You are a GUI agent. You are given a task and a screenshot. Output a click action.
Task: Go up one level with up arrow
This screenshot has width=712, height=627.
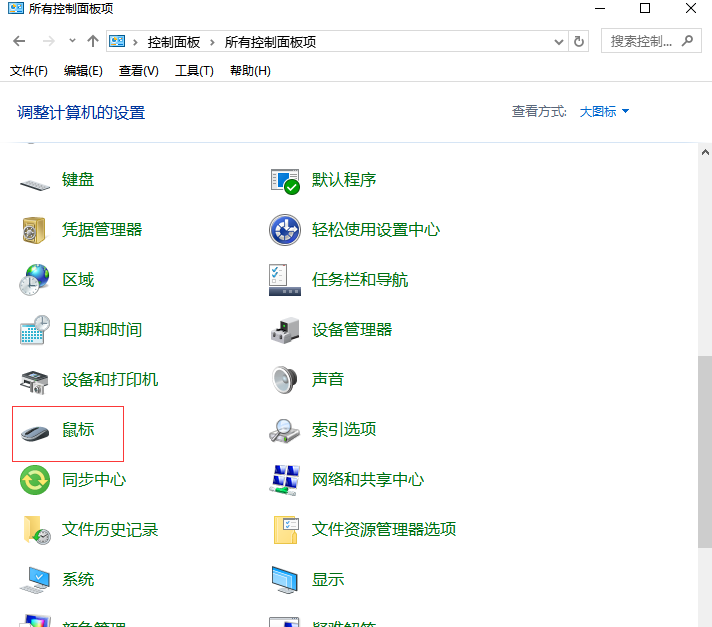pyautogui.click(x=93, y=41)
